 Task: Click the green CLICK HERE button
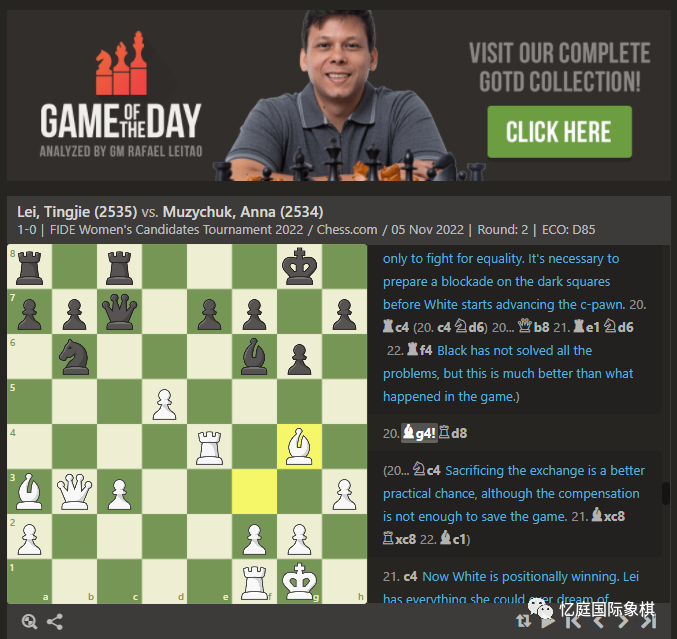pos(560,132)
